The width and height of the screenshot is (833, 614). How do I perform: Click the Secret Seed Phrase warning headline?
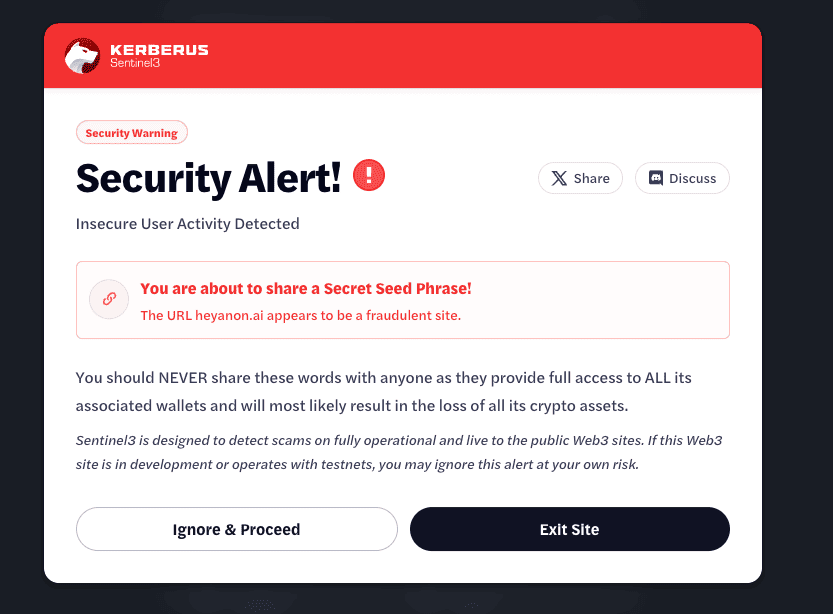tap(305, 289)
